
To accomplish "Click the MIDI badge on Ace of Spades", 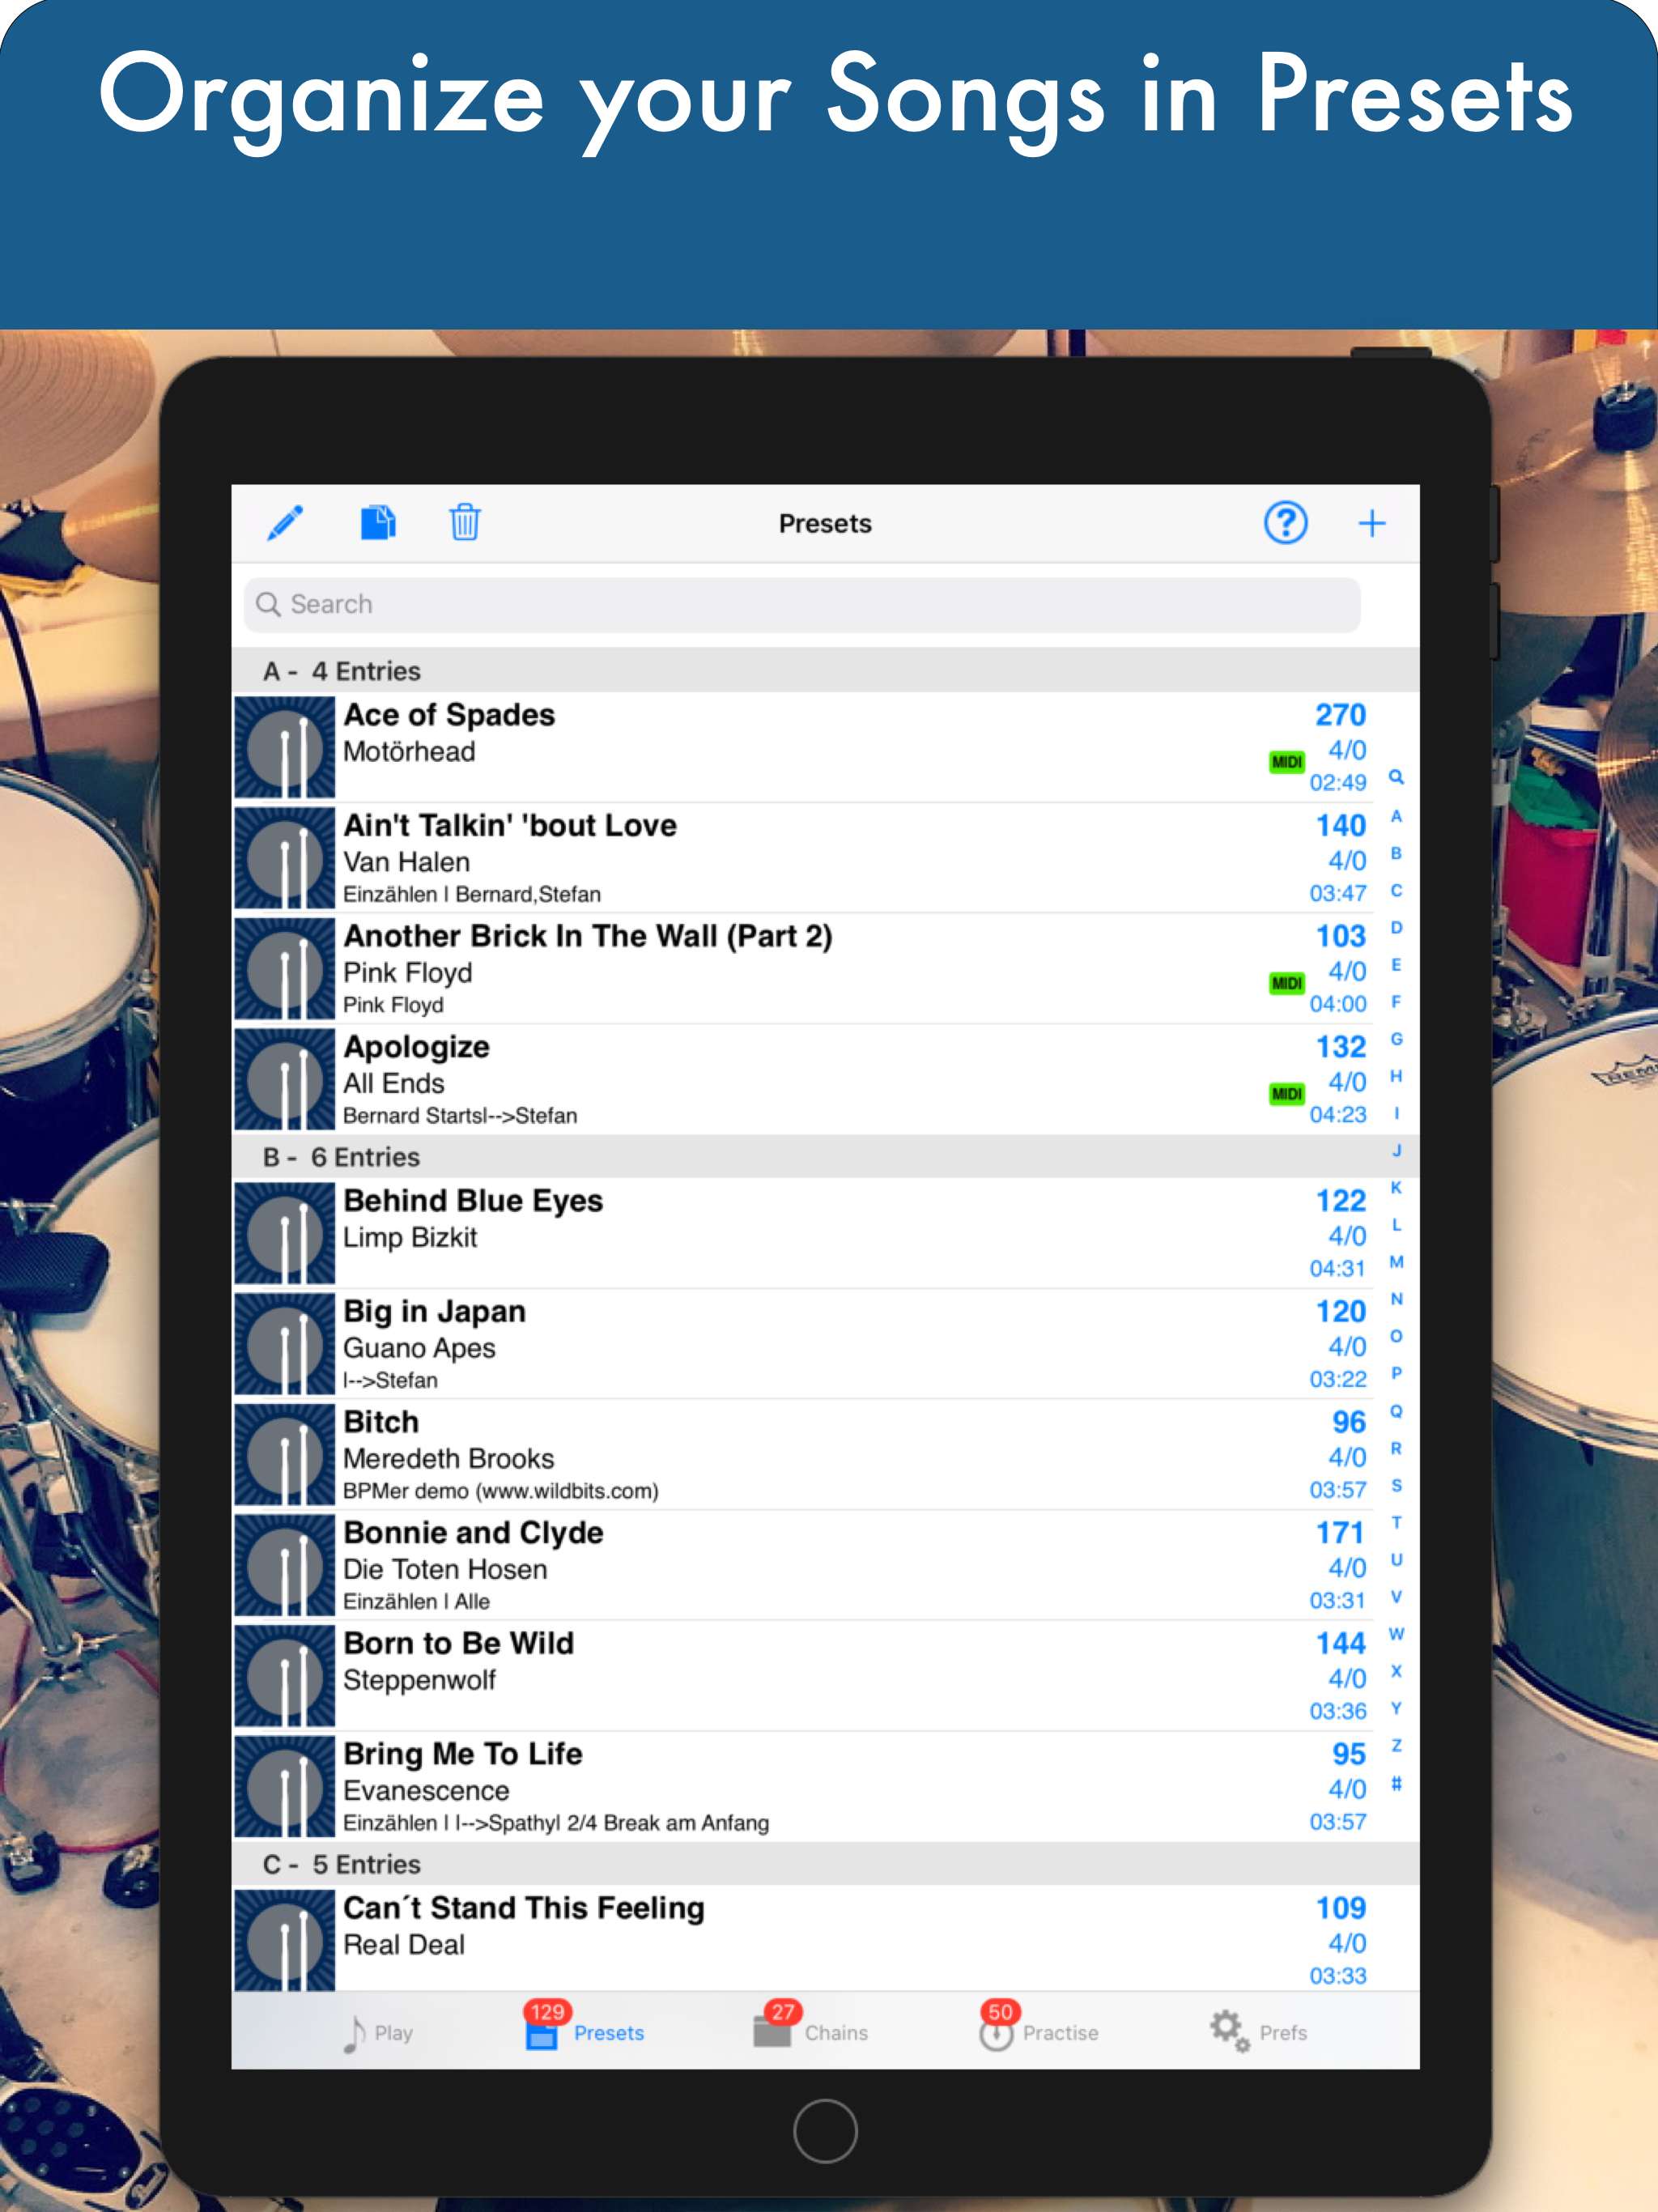I will coord(1286,762).
